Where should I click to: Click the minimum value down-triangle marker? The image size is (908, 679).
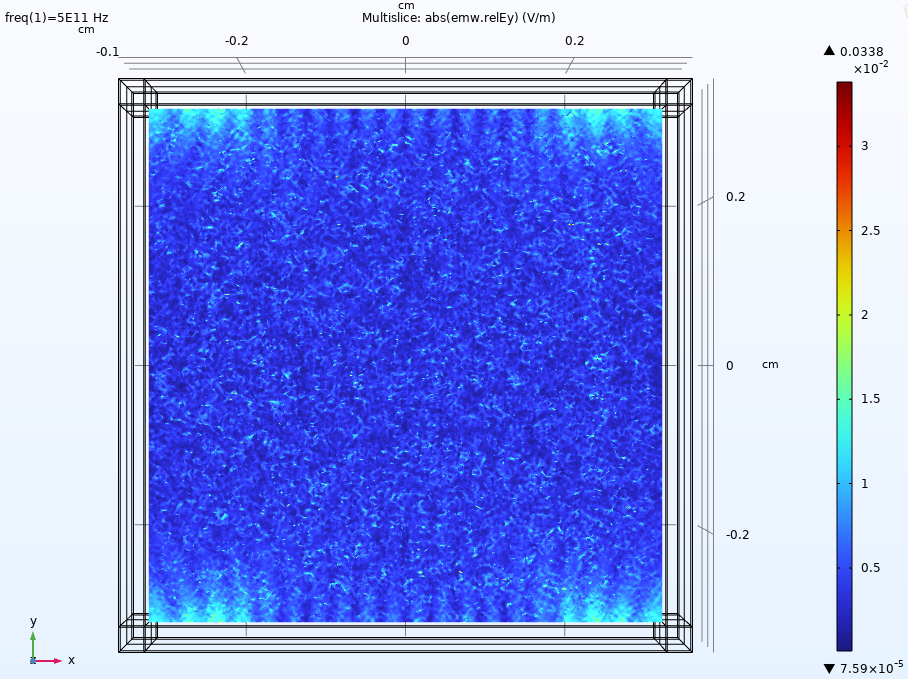click(x=828, y=668)
